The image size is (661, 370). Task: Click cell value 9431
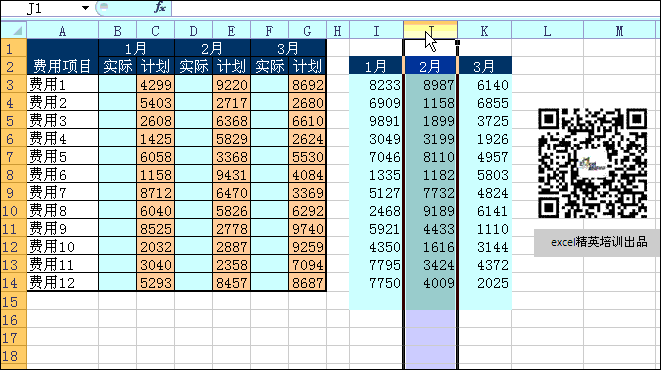click(x=231, y=174)
